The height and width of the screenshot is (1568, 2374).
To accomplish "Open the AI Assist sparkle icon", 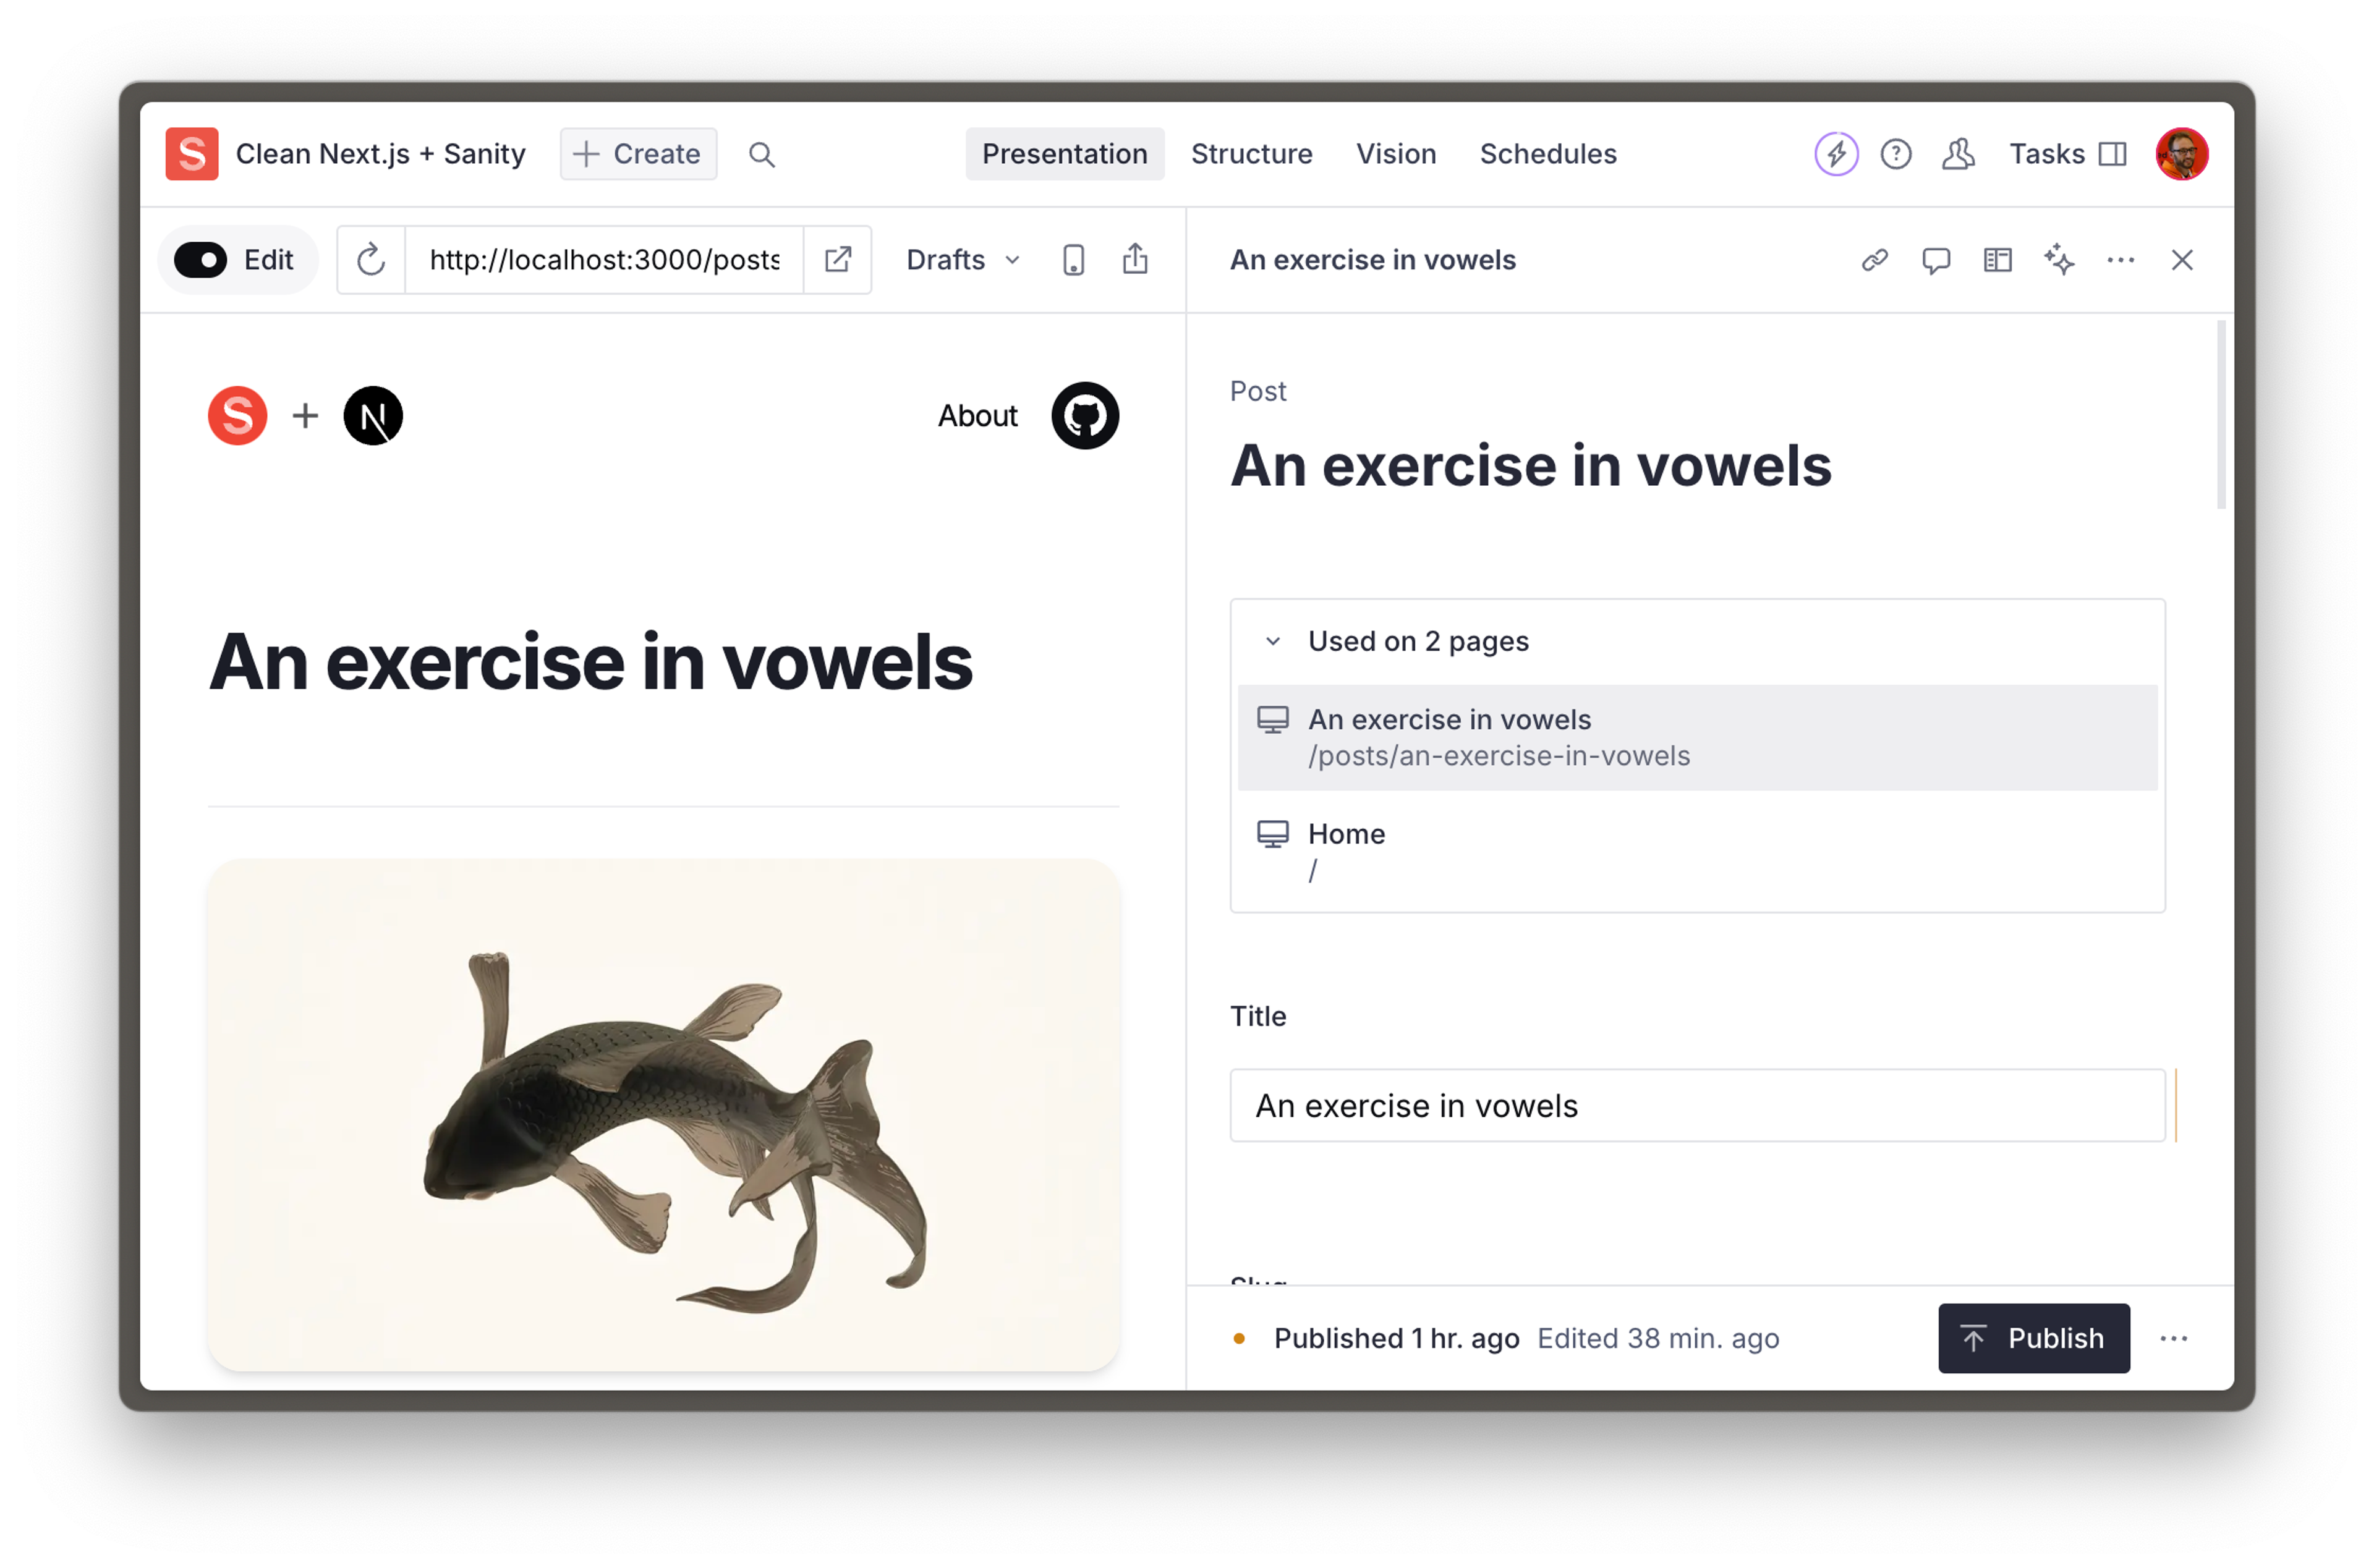I will [x=2059, y=260].
